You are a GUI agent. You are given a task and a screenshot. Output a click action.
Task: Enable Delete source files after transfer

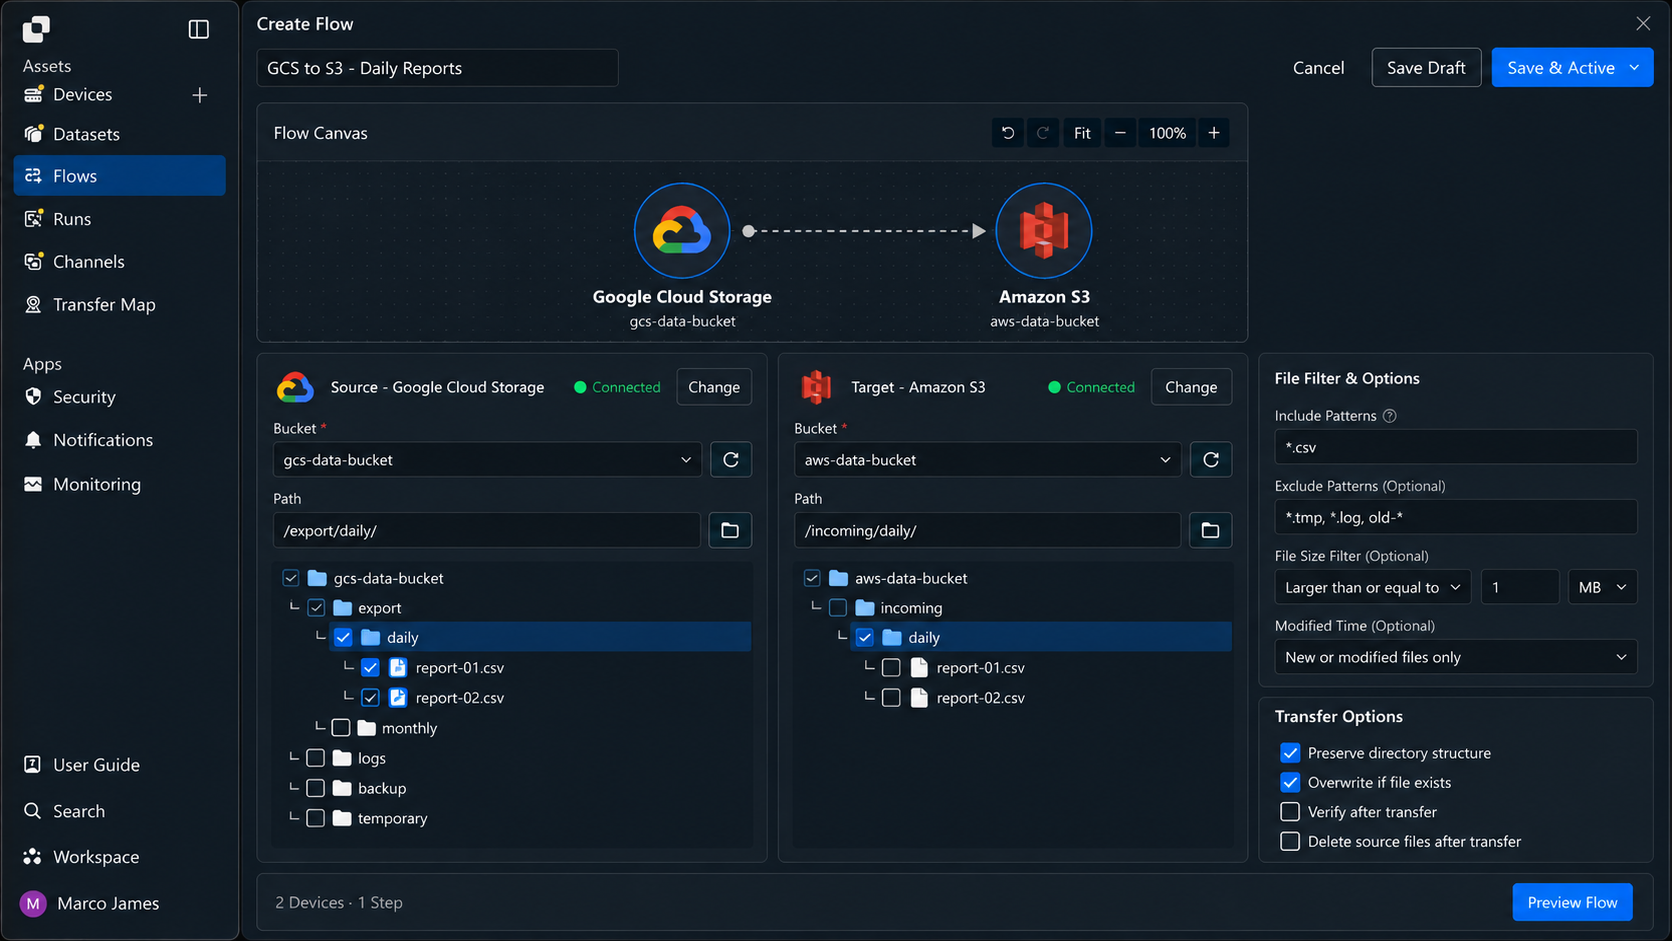[x=1290, y=842]
